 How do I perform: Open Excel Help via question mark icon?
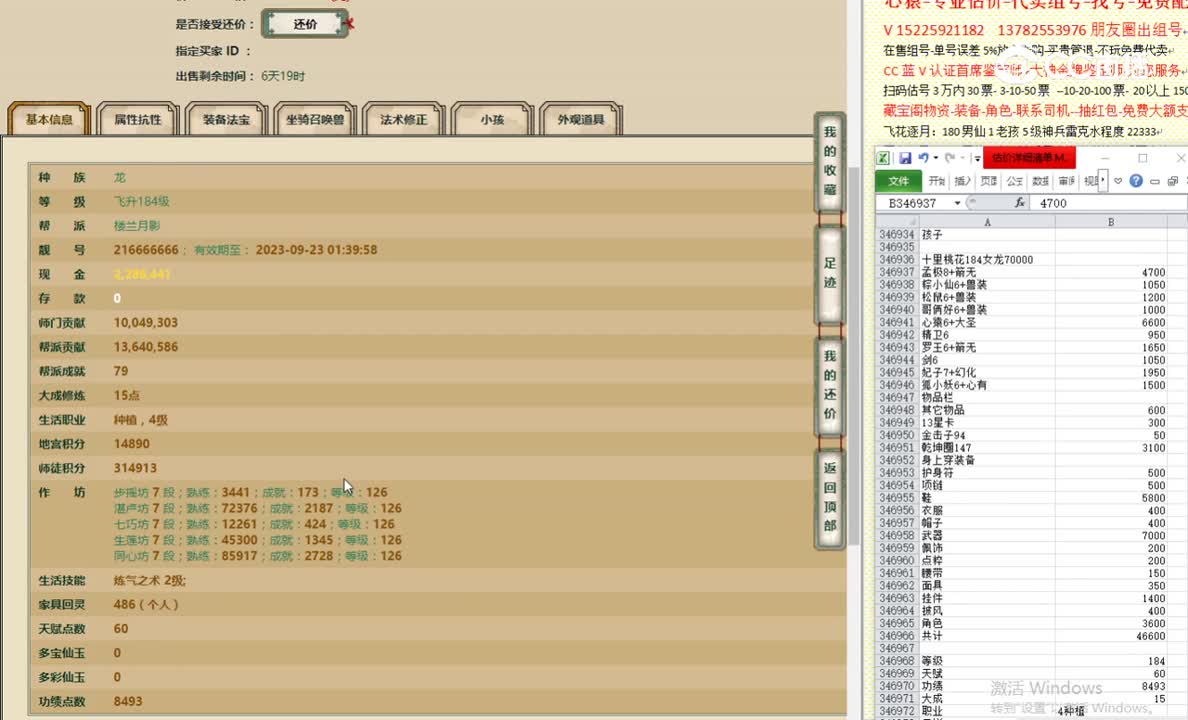click(x=1136, y=181)
